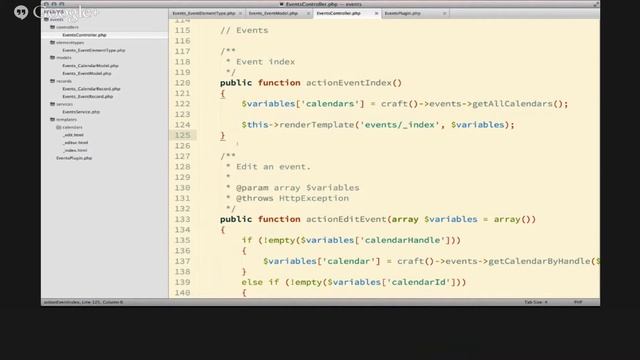Open the PHP syntax selector in status bar
Viewport: 640px width, 360px height.
coord(578,302)
